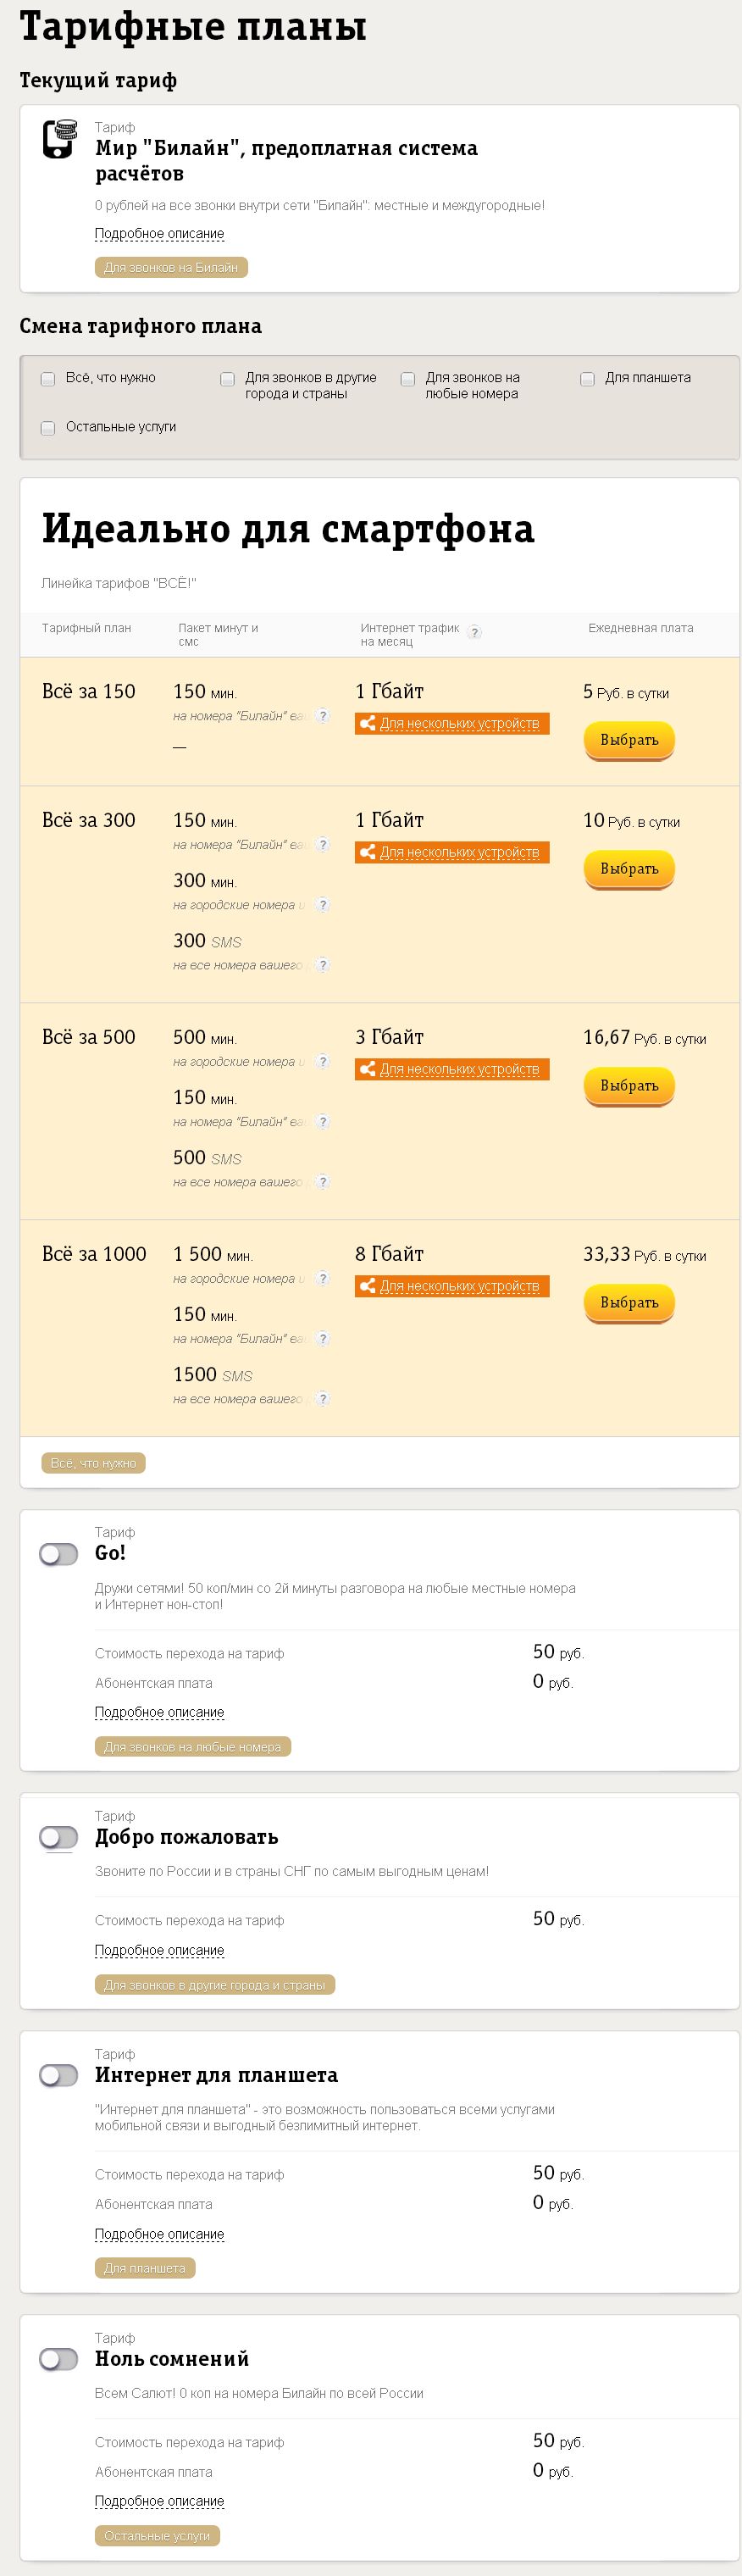Viewport: 742px width, 2576px height.
Task: Click help icon next to 300 SMS
Action: coord(322,965)
